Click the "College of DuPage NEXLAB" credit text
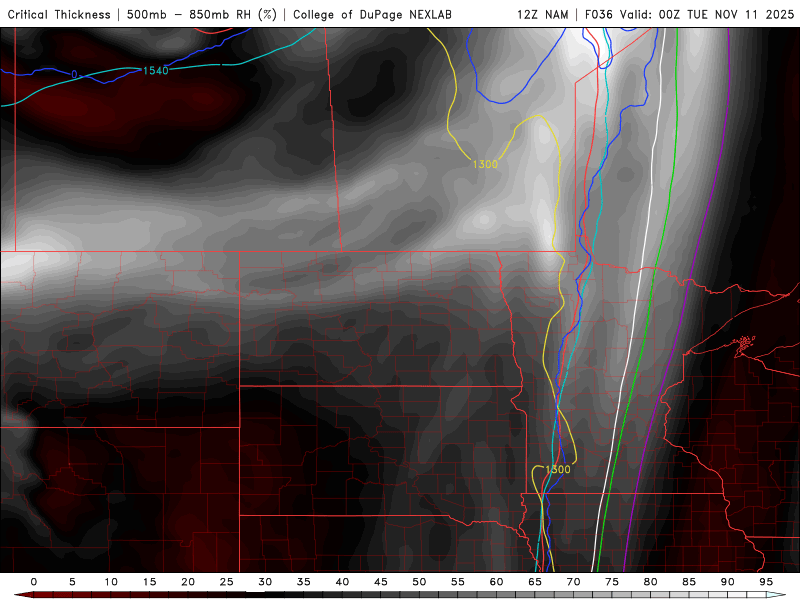The width and height of the screenshot is (800, 600). (x=372, y=14)
